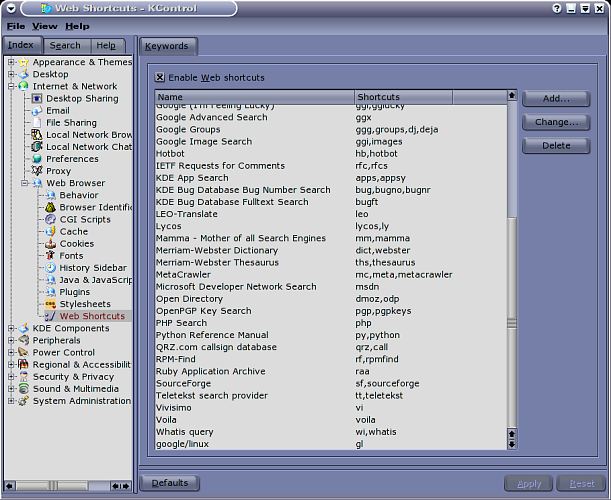611x500 pixels.
Task: Expand KDE Components tree node
Action: pyautogui.click(x=11, y=328)
